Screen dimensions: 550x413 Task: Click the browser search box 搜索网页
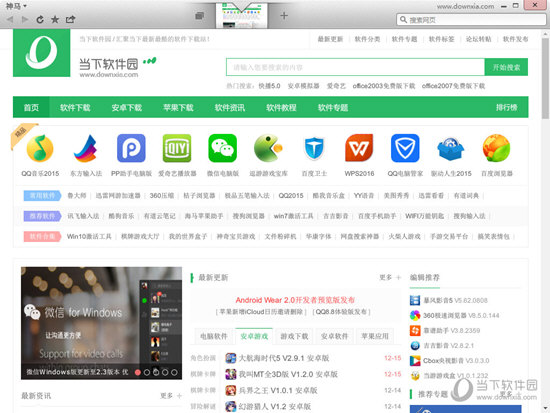[471, 20]
